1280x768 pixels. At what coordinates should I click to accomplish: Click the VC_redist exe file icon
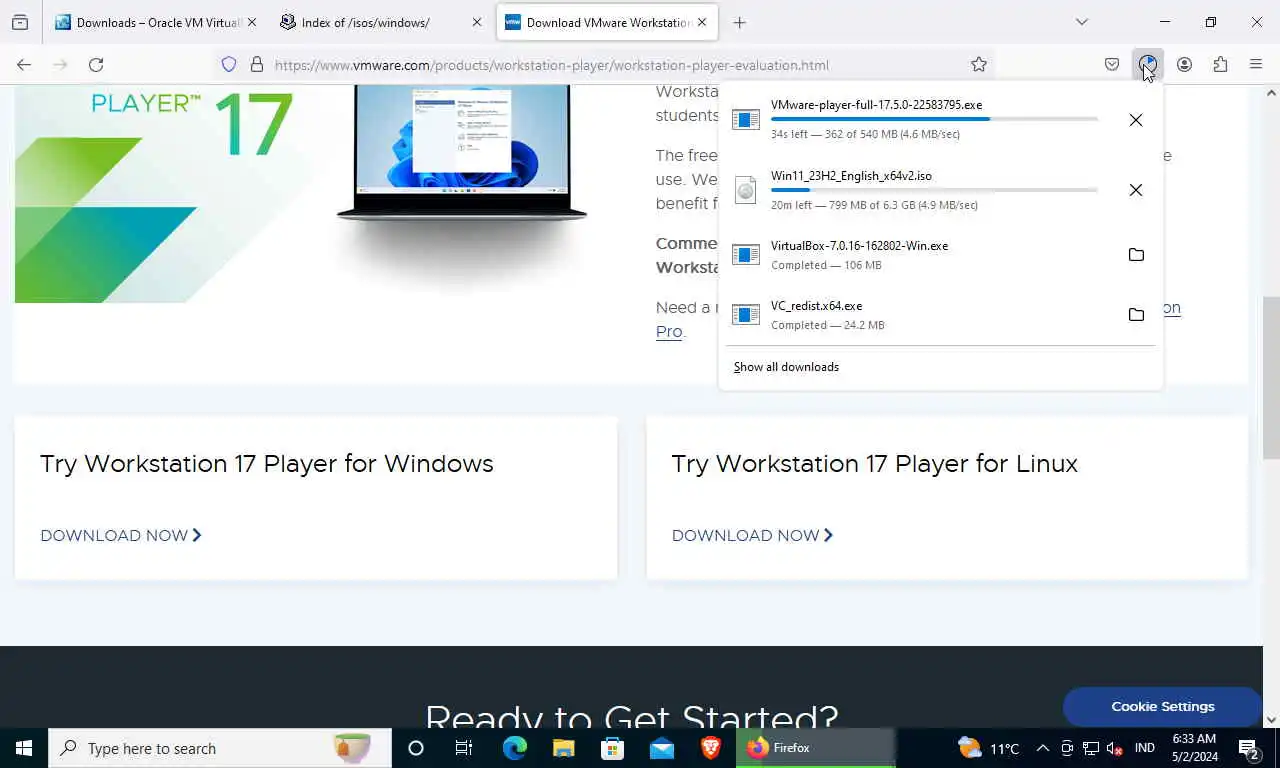click(746, 315)
